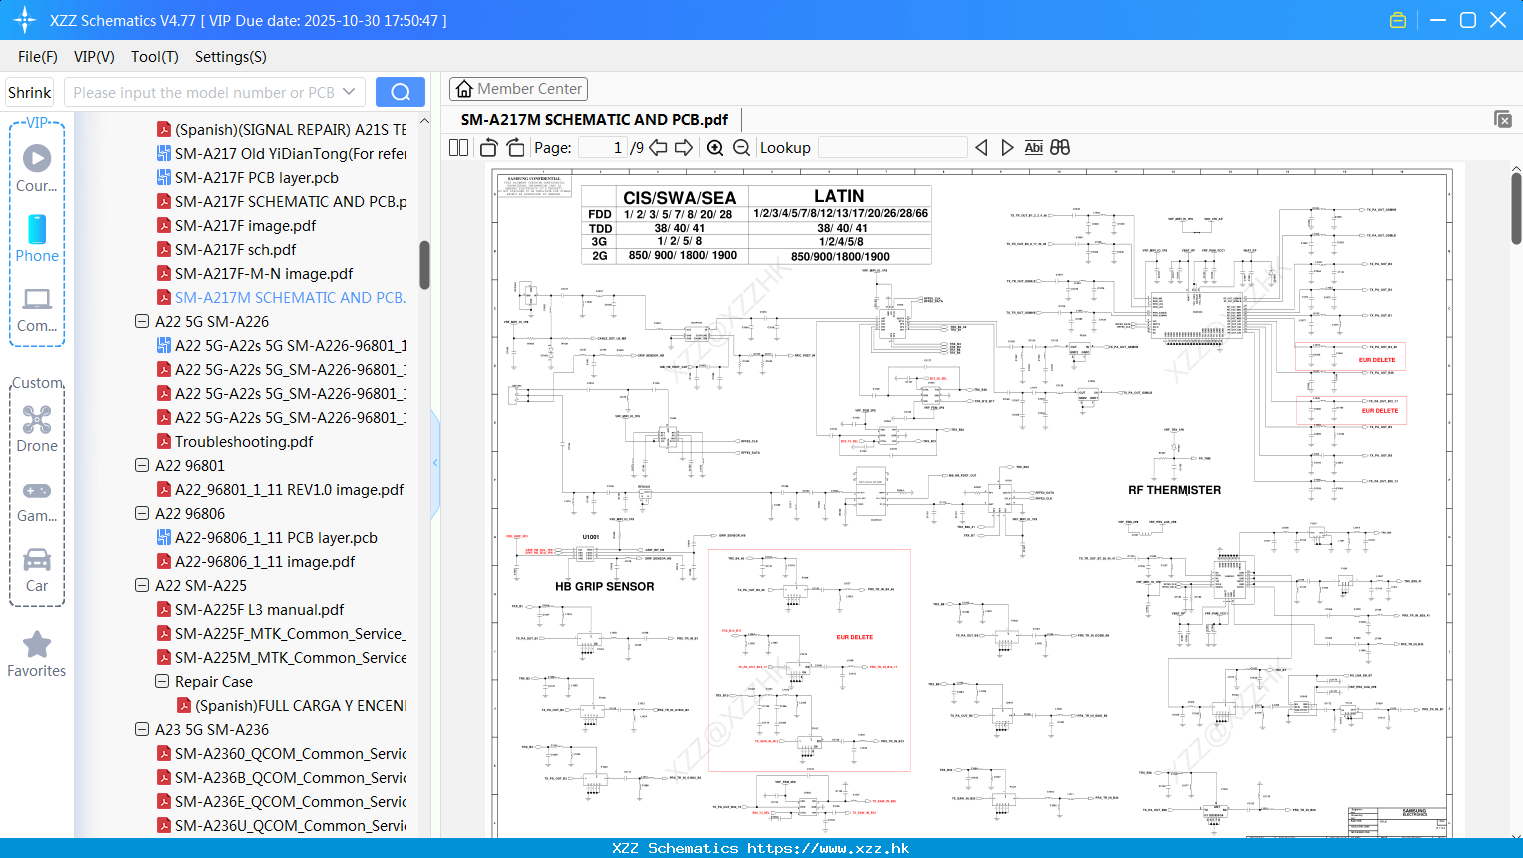Open the File(F) menu
The width and height of the screenshot is (1523, 858).
click(x=38, y=57)
